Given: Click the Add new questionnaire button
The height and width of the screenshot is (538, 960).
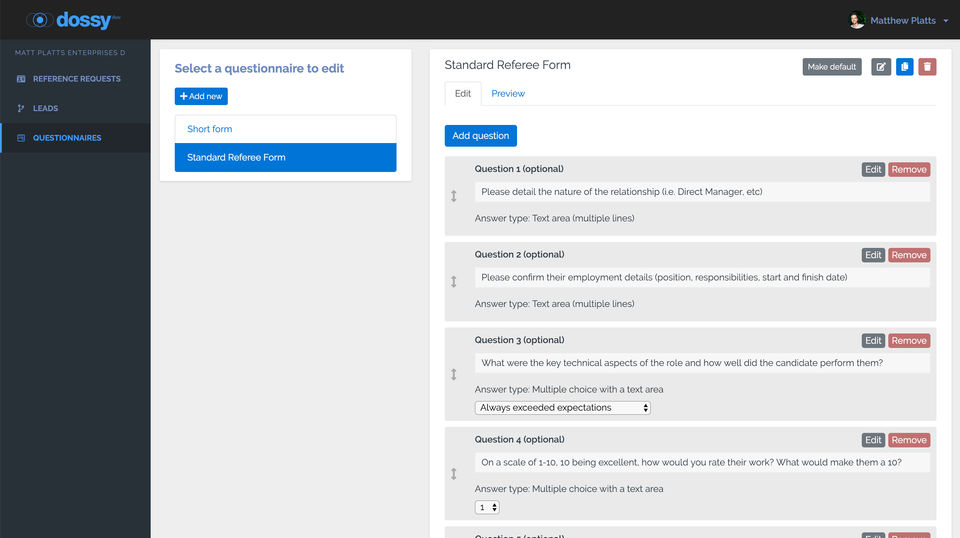Looking at the screenshot, I should (201, 96).
